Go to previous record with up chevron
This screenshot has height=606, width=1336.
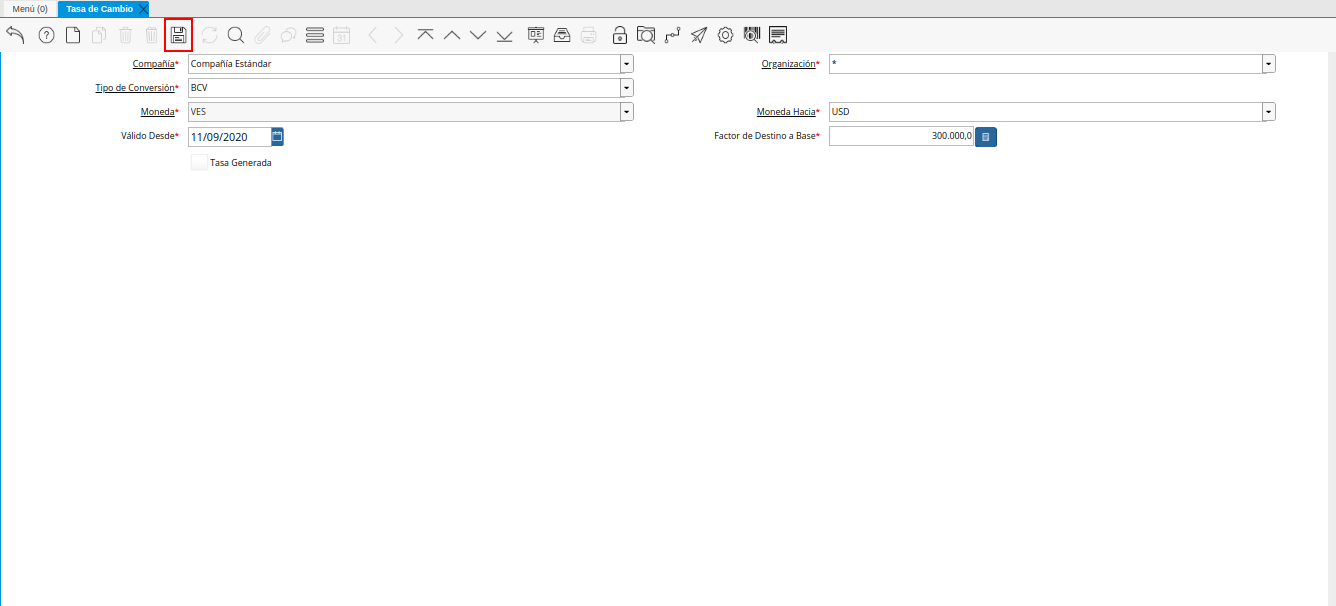[452, 35]
